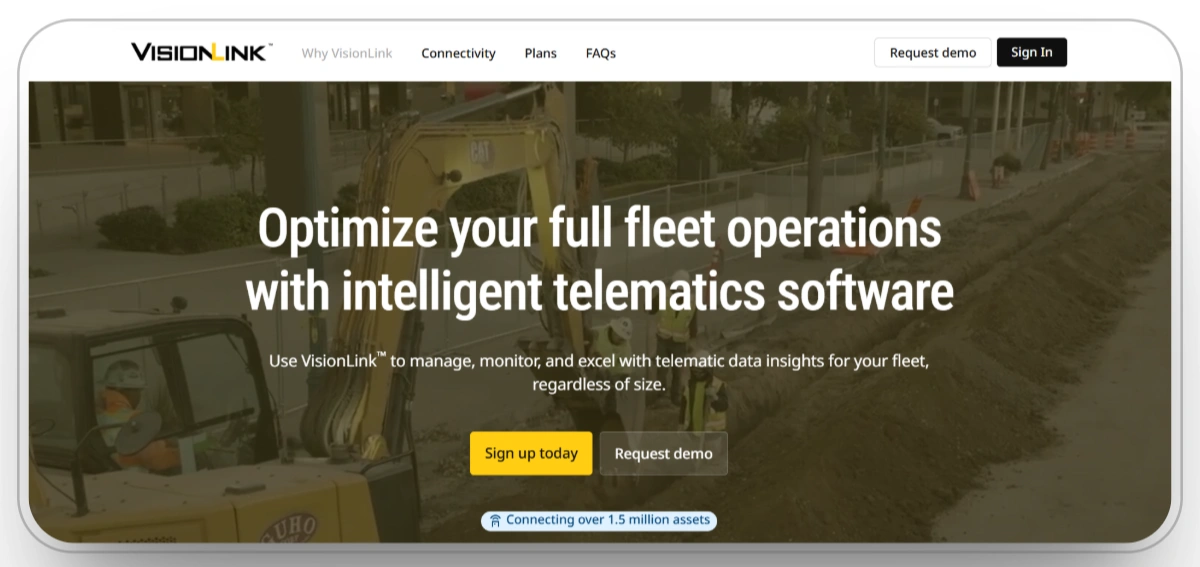Click the Connecting over 1.5 million assets badge
The image size is (1200, 567).
[599, 520]
